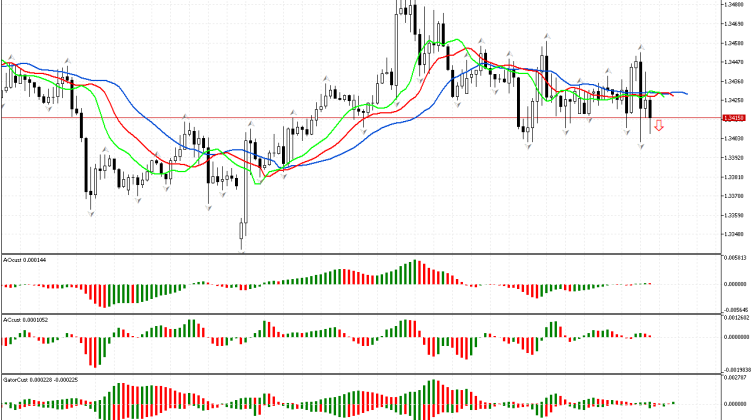
Task: Select the blue Alligator jaw line end
Action: 684,93
